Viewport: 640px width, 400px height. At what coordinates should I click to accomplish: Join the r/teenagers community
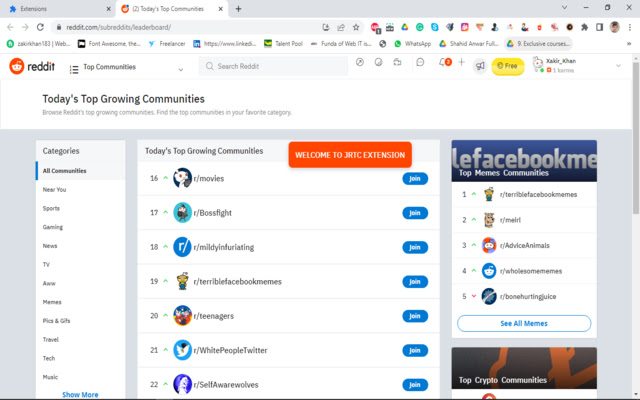pyautogui.click(x=415, y=316)
